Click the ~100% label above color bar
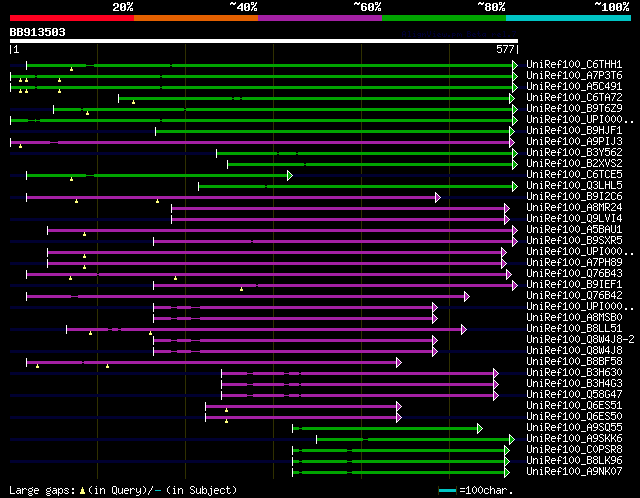 (x=612, y=7)
